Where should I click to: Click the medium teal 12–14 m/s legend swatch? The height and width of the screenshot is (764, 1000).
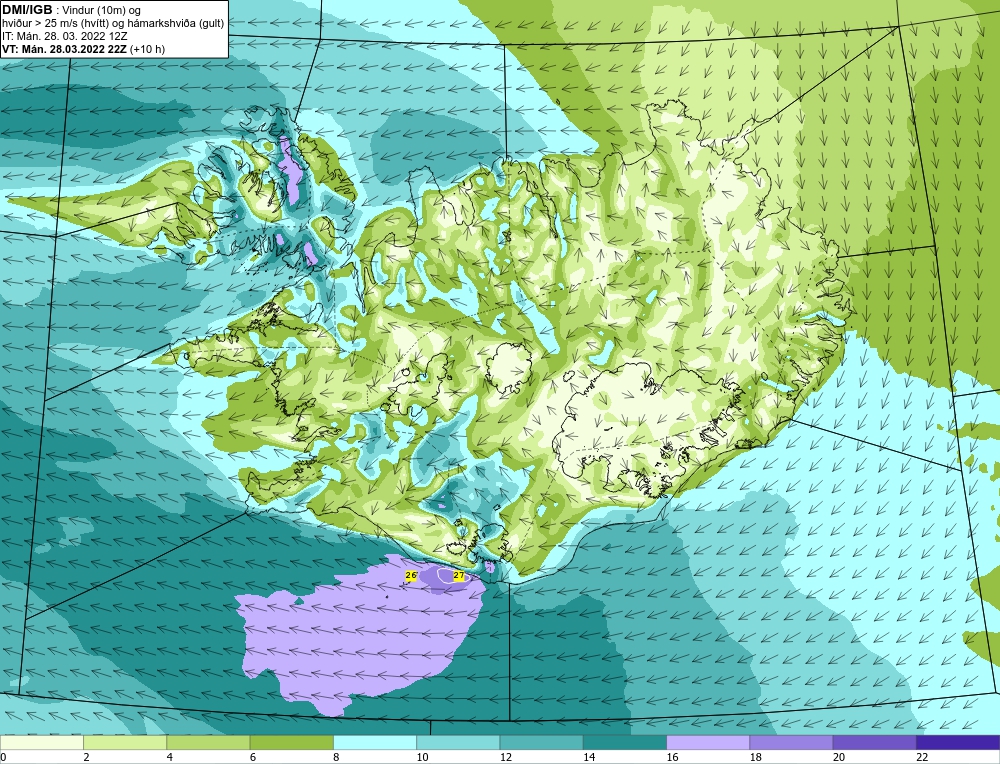541,742
